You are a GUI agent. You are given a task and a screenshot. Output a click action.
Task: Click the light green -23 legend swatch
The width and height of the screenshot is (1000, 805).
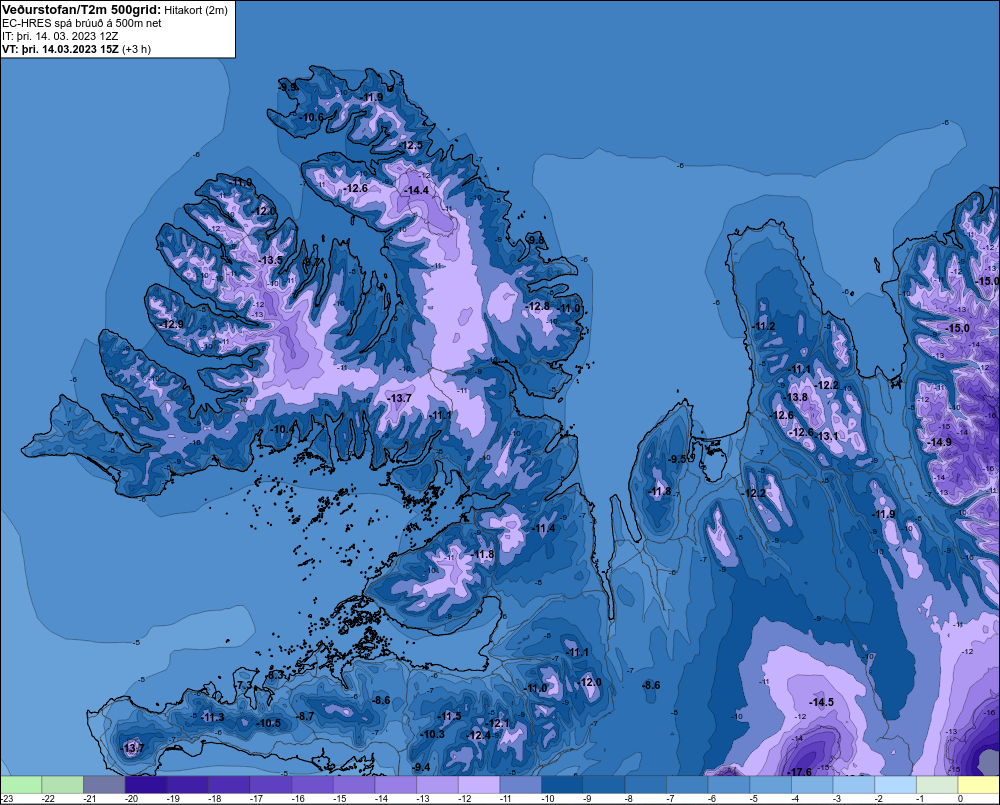[21, 785]
